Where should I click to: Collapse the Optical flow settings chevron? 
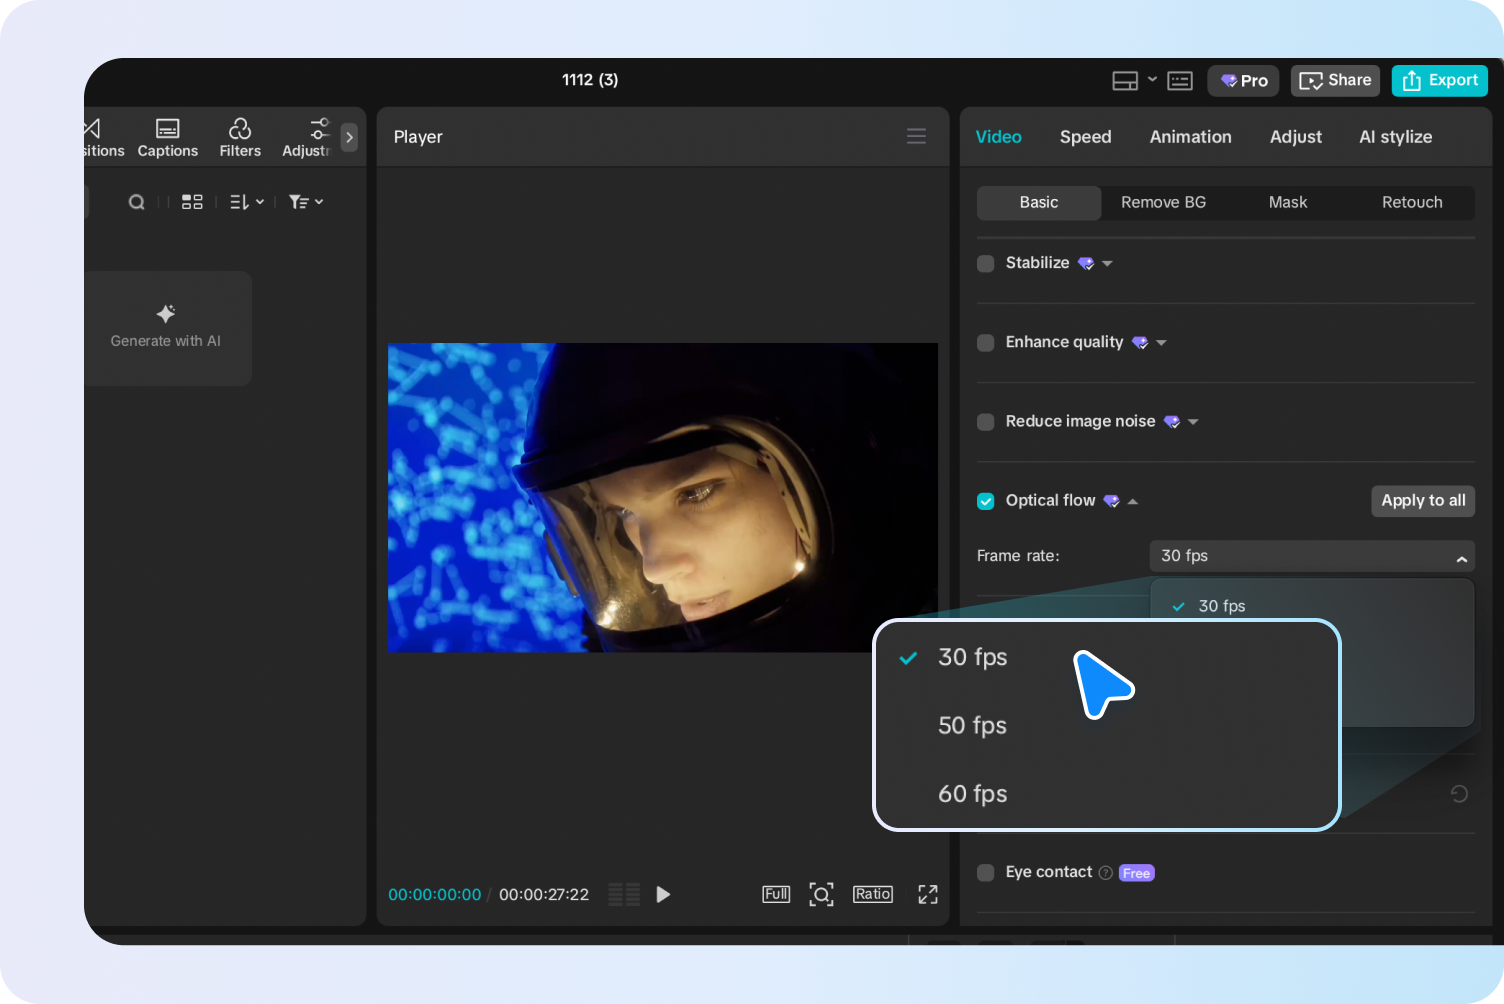click(x=1132, y=500)
